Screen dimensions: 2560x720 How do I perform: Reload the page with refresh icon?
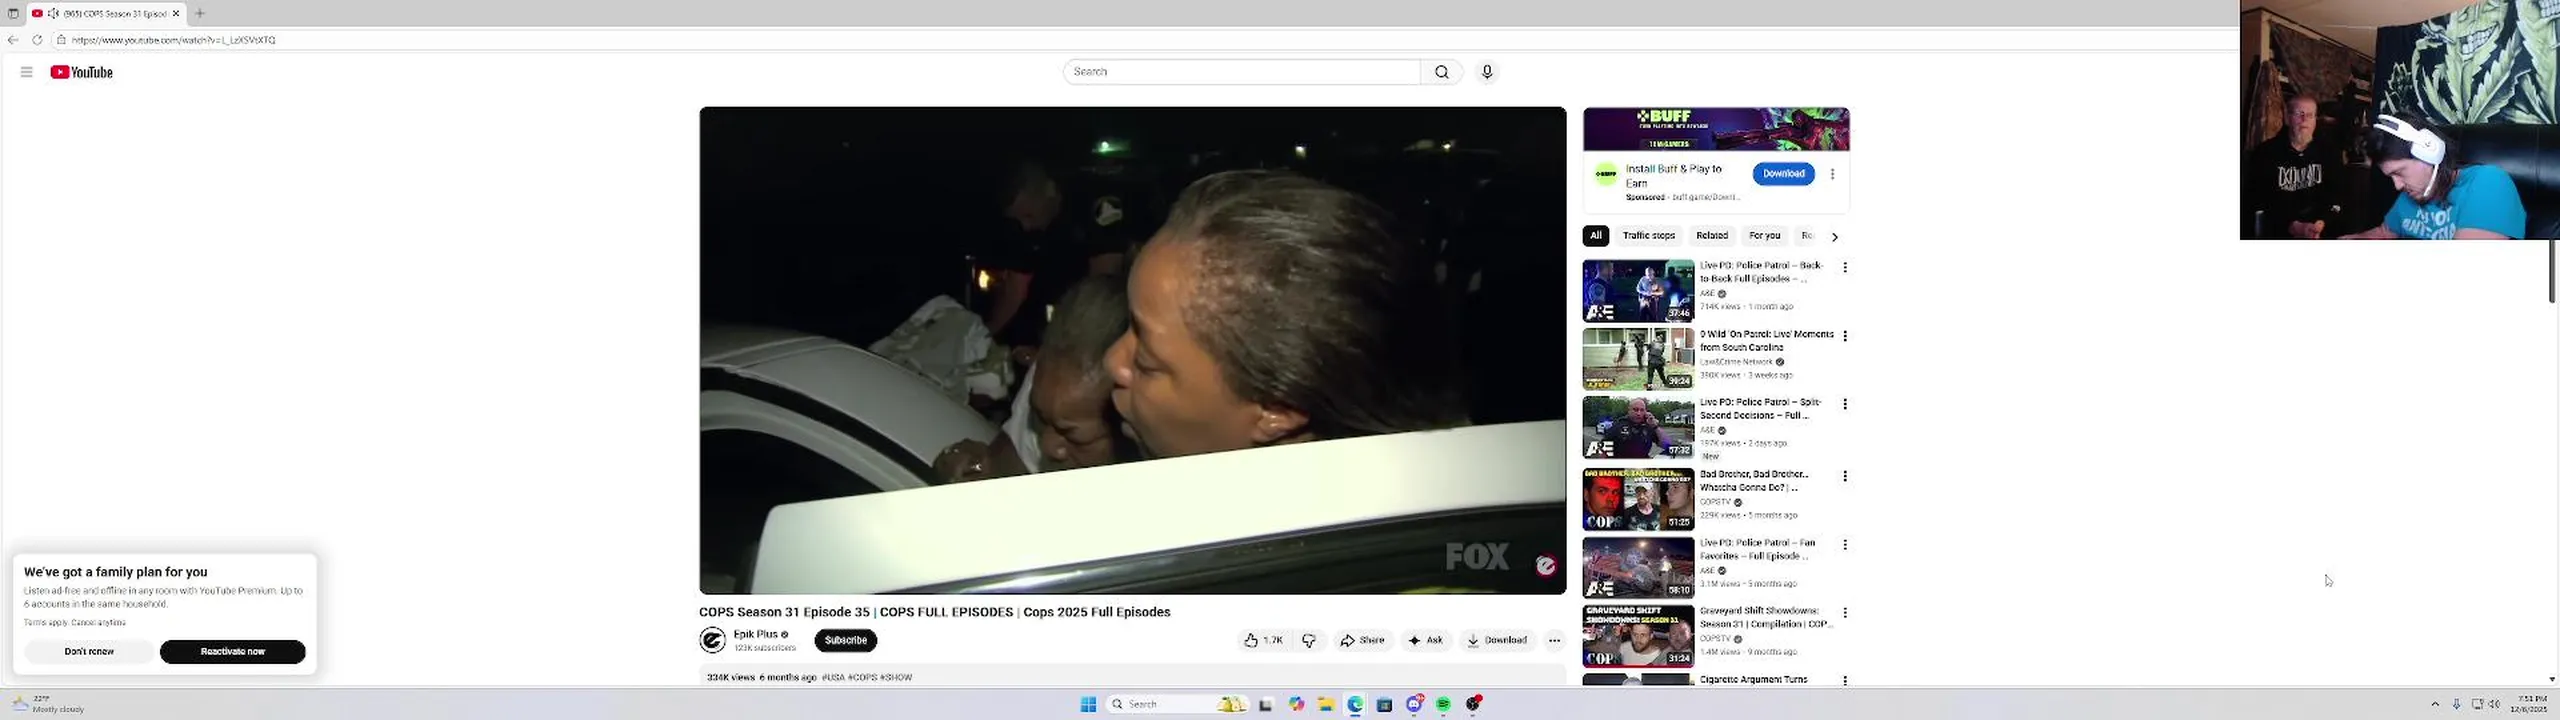[37, 40]
